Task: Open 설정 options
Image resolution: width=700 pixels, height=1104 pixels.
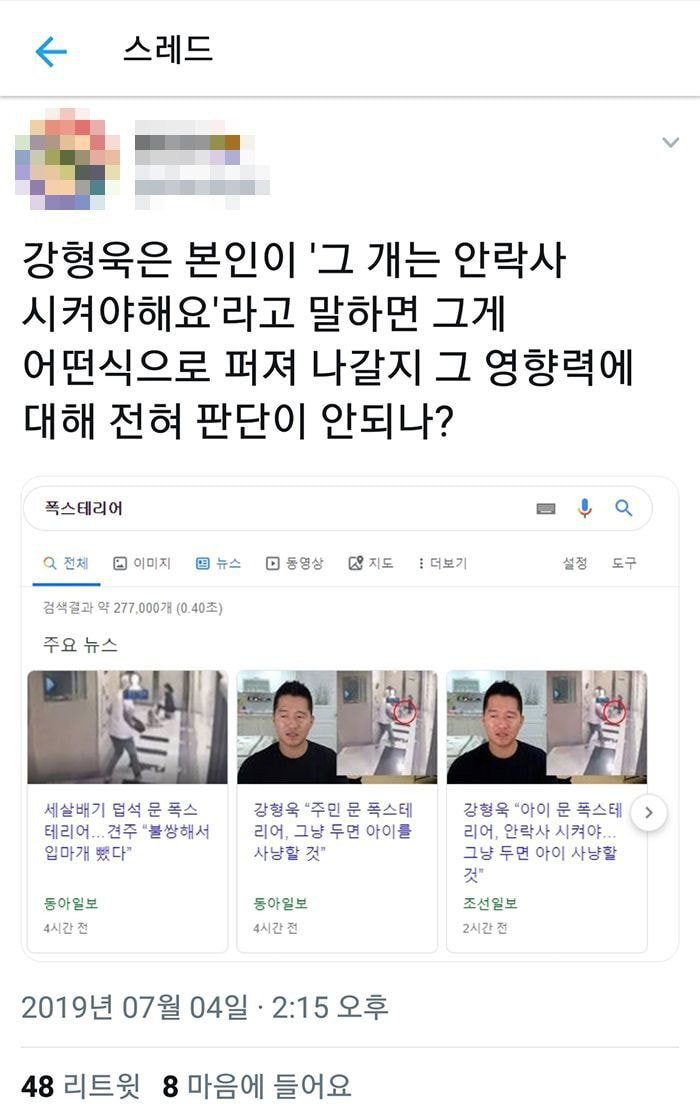Action: point(575,563)
